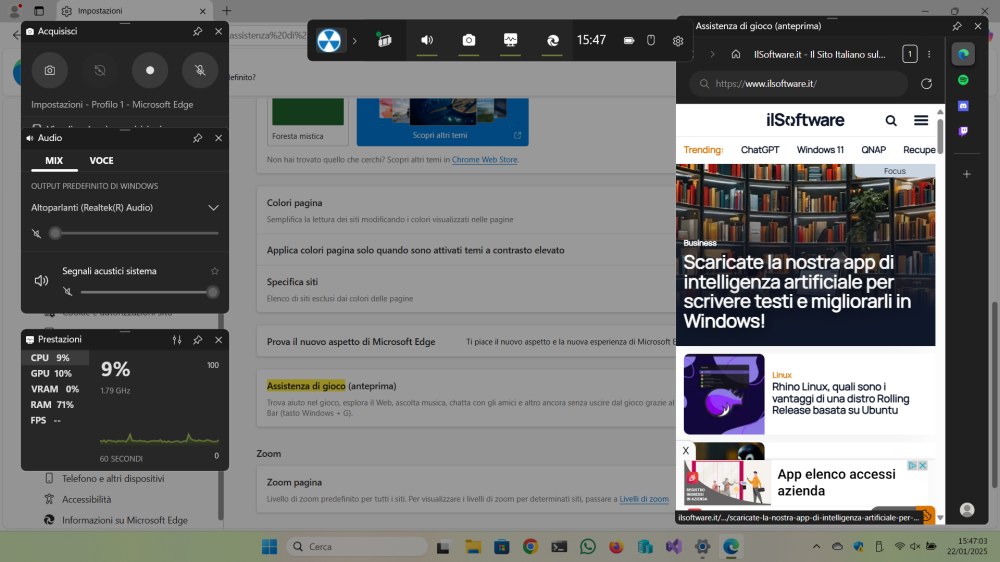Open the Game Bar widget menu icon
Screen dimensions: 1000x562
pyautogui.click(x=385, y=40)
